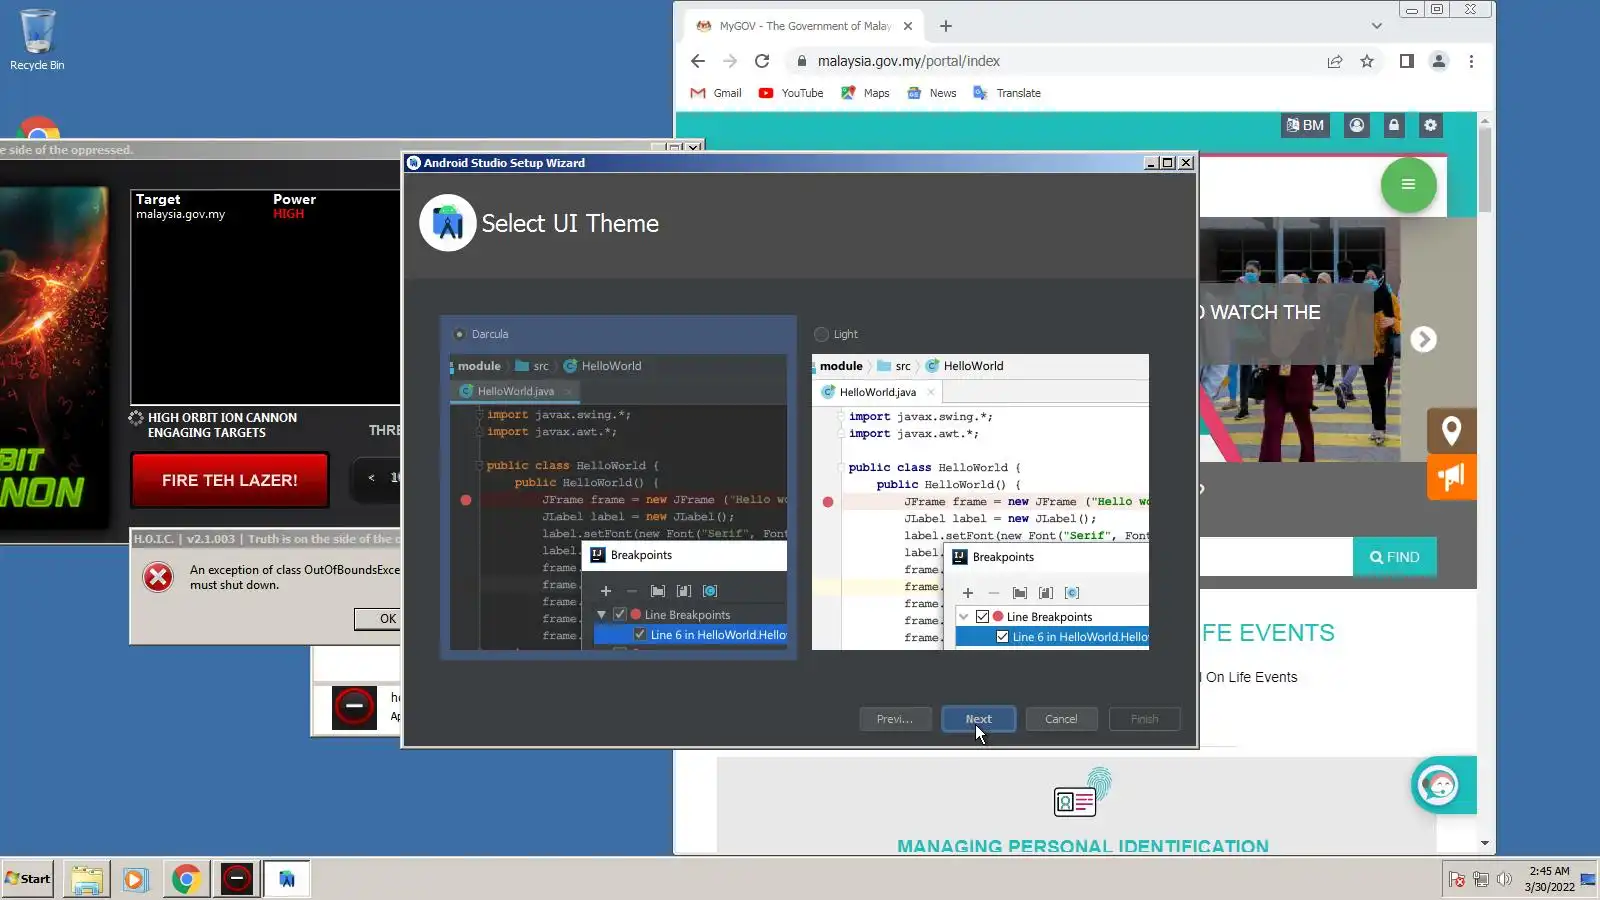Switch to Chrome in taskbar

[x=186, y=879]
